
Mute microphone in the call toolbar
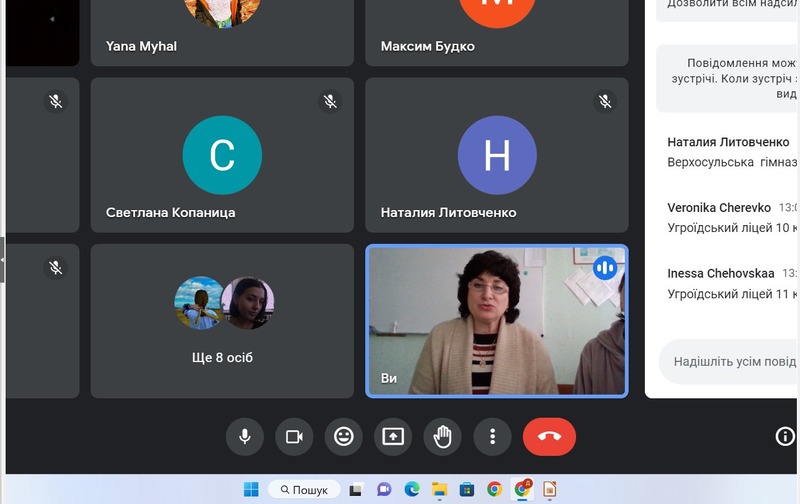pos(244,436)
